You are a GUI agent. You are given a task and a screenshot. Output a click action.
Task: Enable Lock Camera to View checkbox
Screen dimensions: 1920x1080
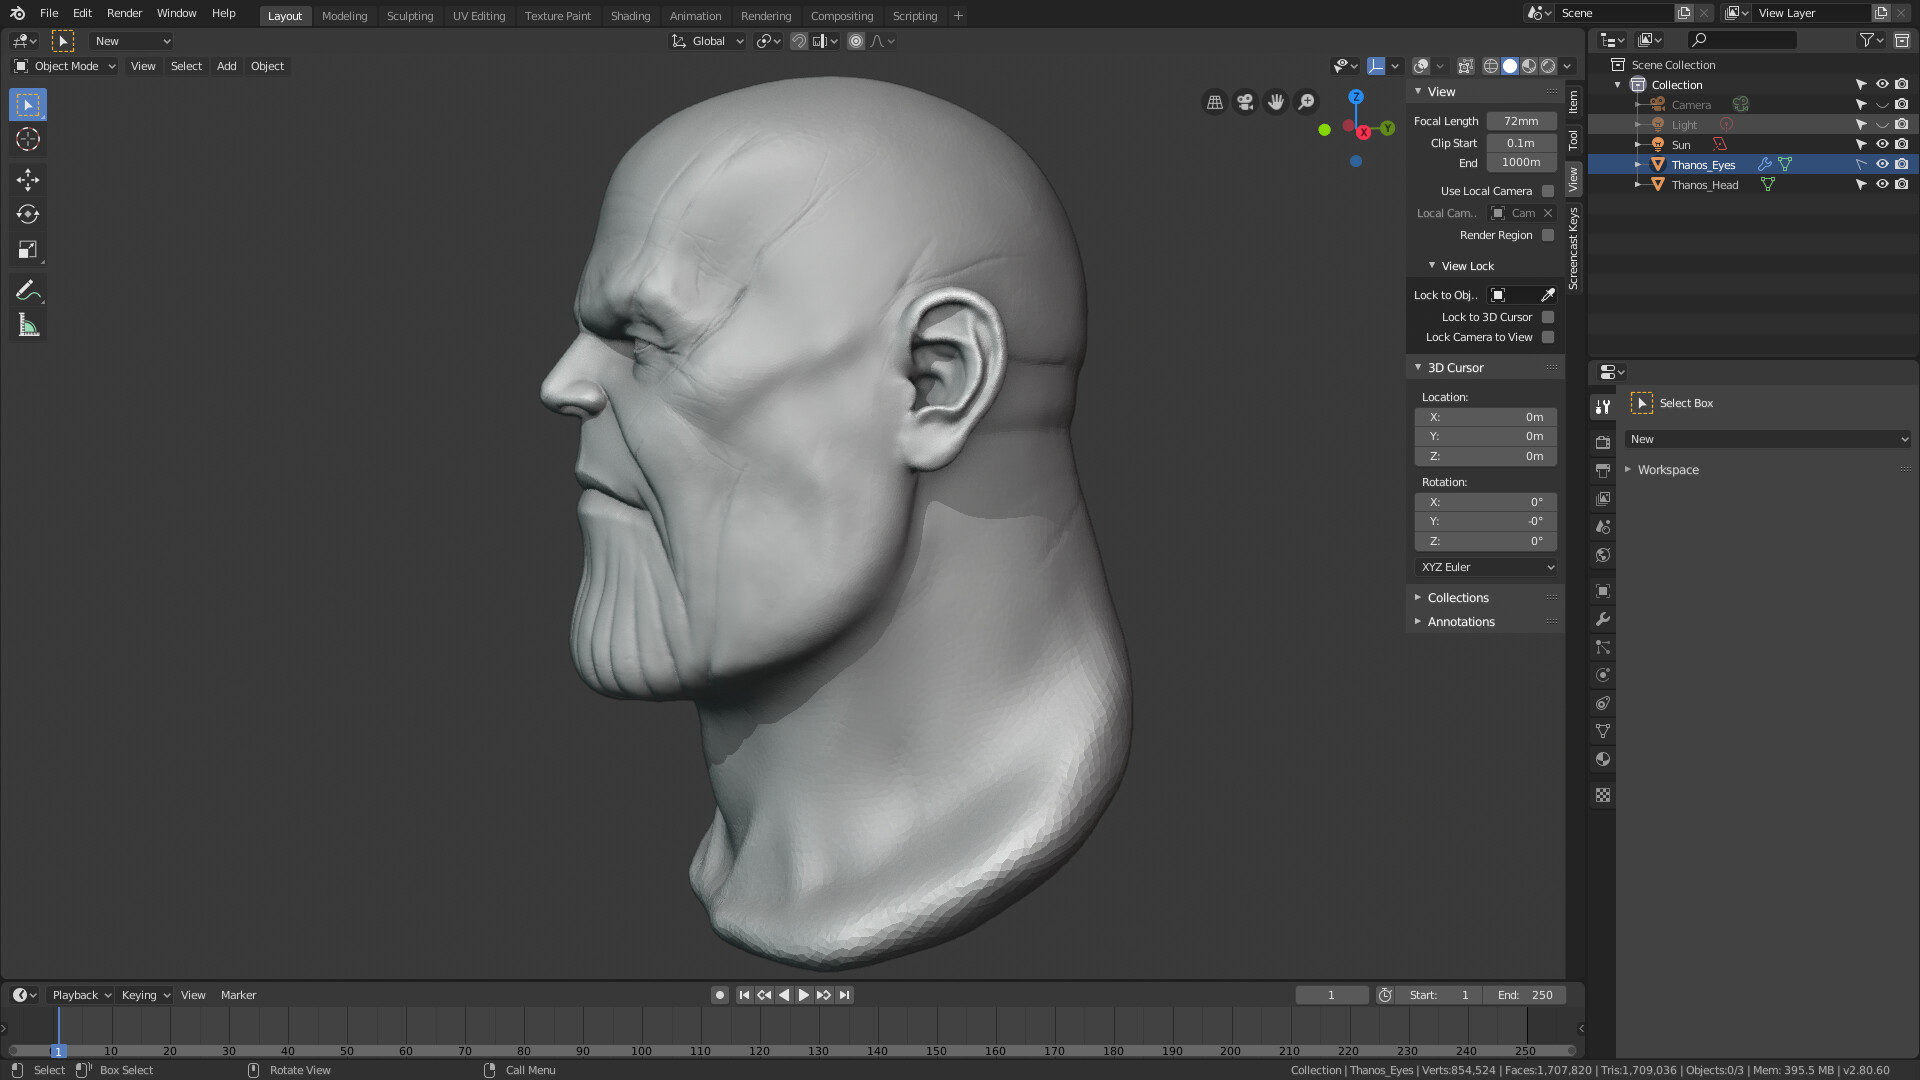coord(1548,337)
